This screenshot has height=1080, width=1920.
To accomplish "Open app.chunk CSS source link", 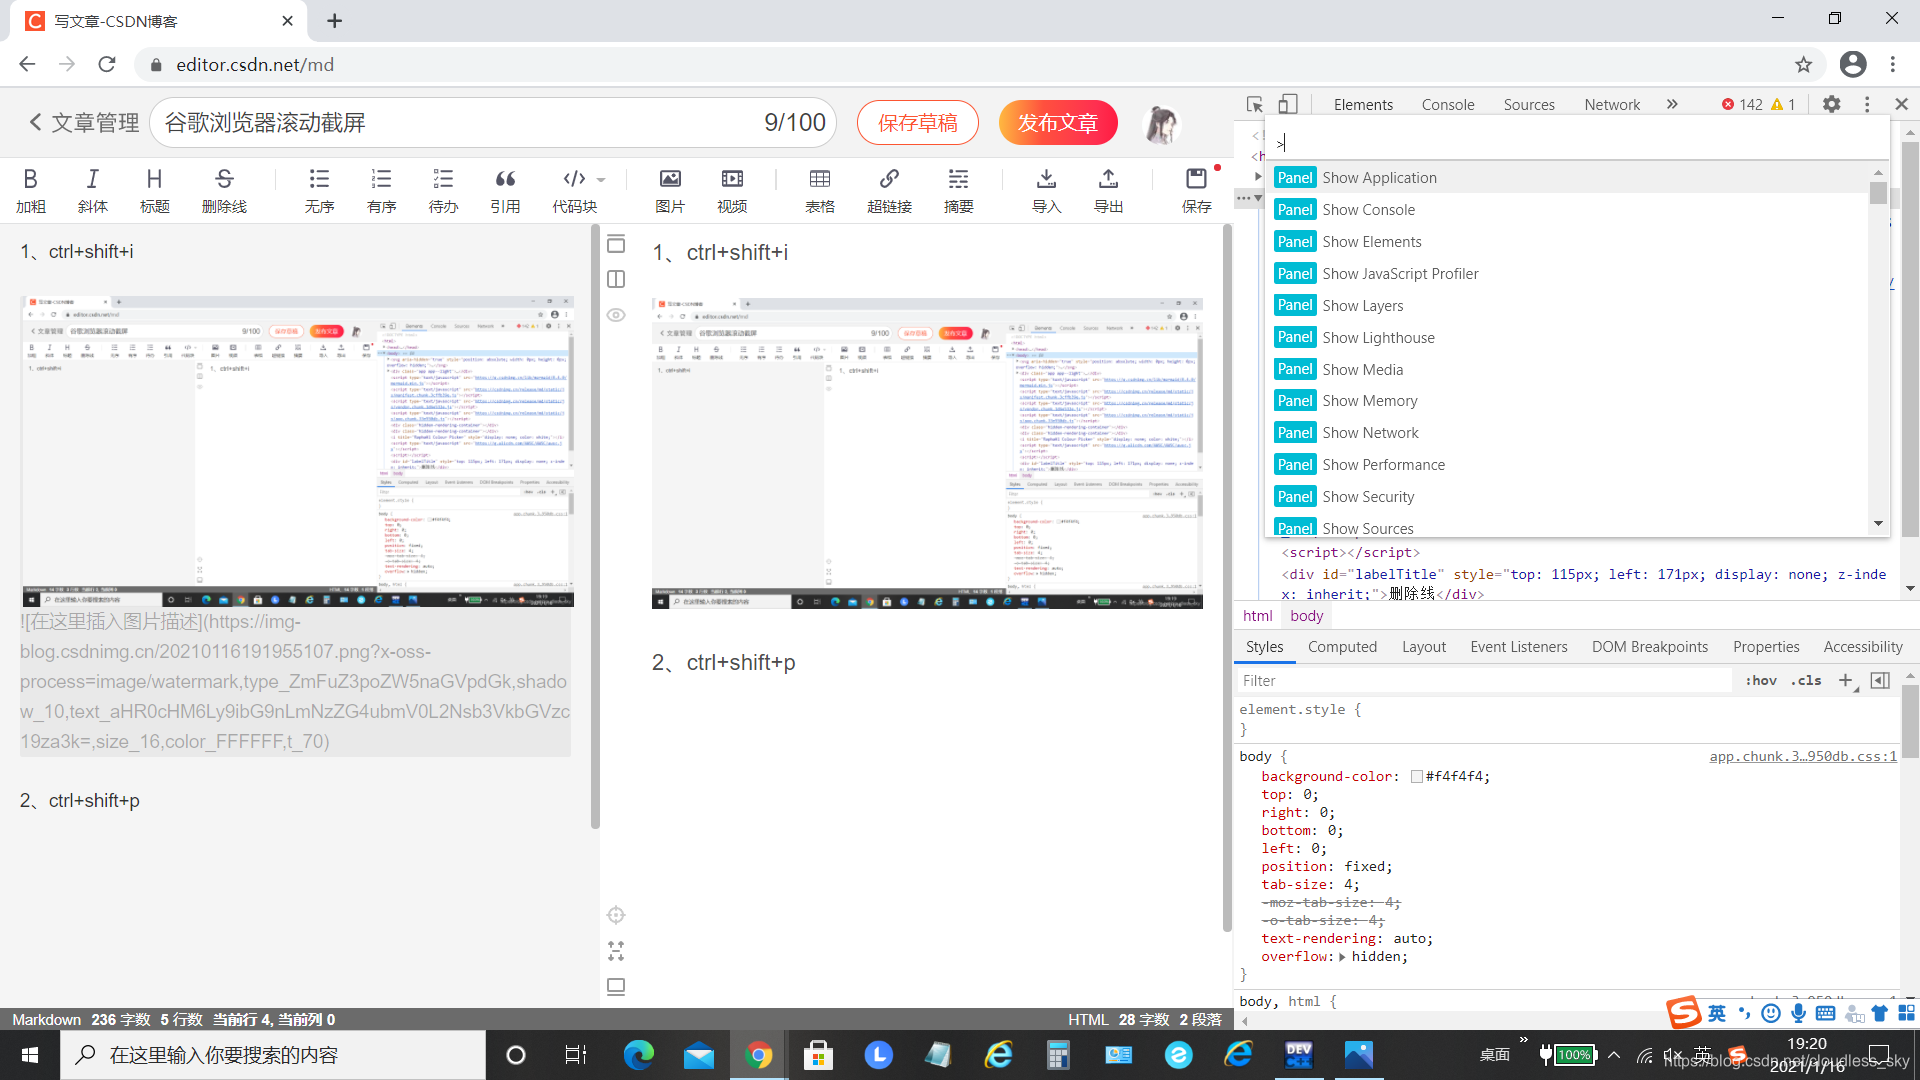I will [1802, 757].
